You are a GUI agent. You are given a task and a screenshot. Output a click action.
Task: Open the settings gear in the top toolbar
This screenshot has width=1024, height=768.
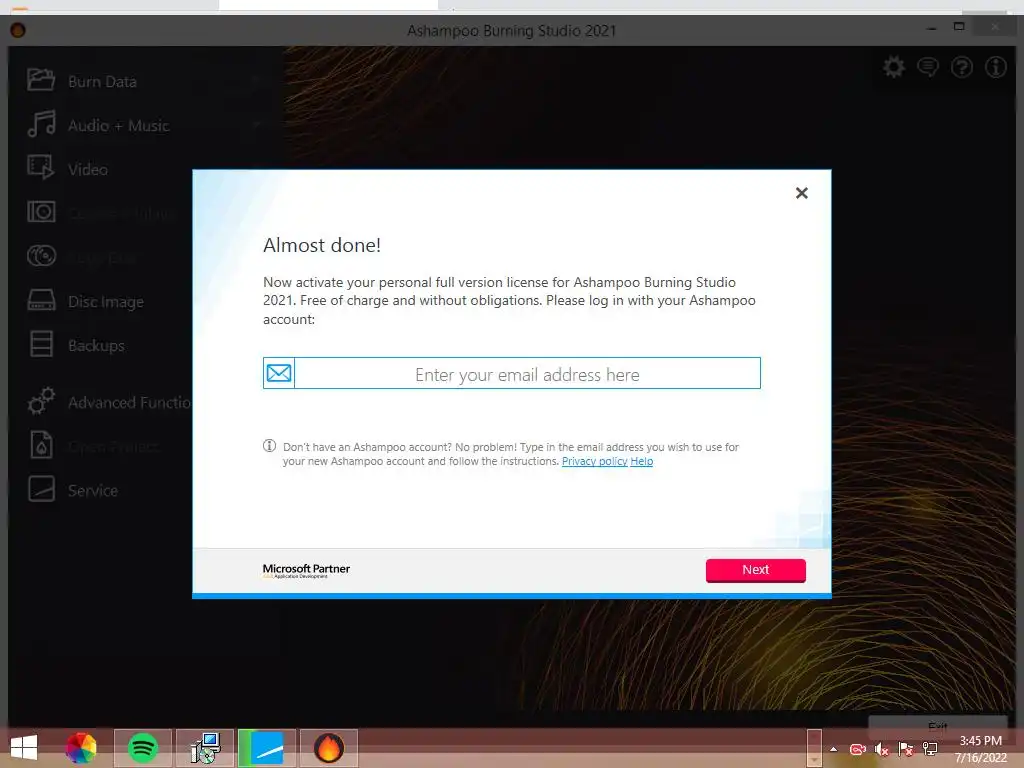click(x=894, y=67)
